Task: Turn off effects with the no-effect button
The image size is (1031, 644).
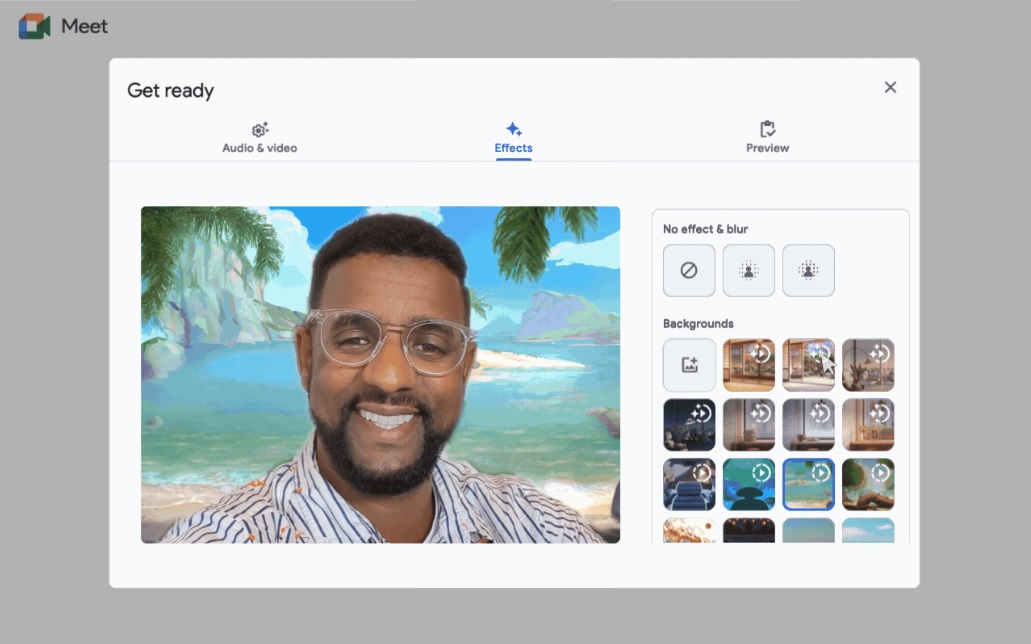Action: 689,270
